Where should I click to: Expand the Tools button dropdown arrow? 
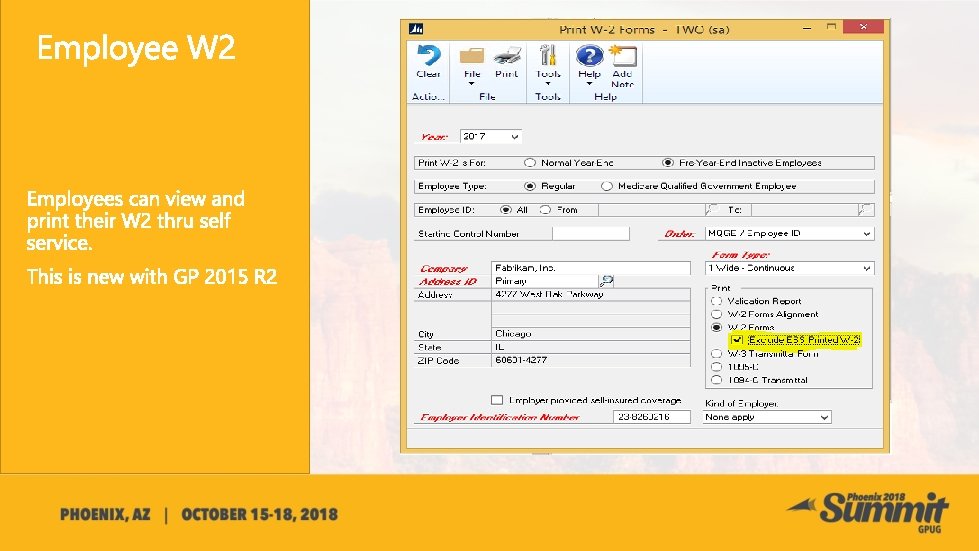coord(548,84)
